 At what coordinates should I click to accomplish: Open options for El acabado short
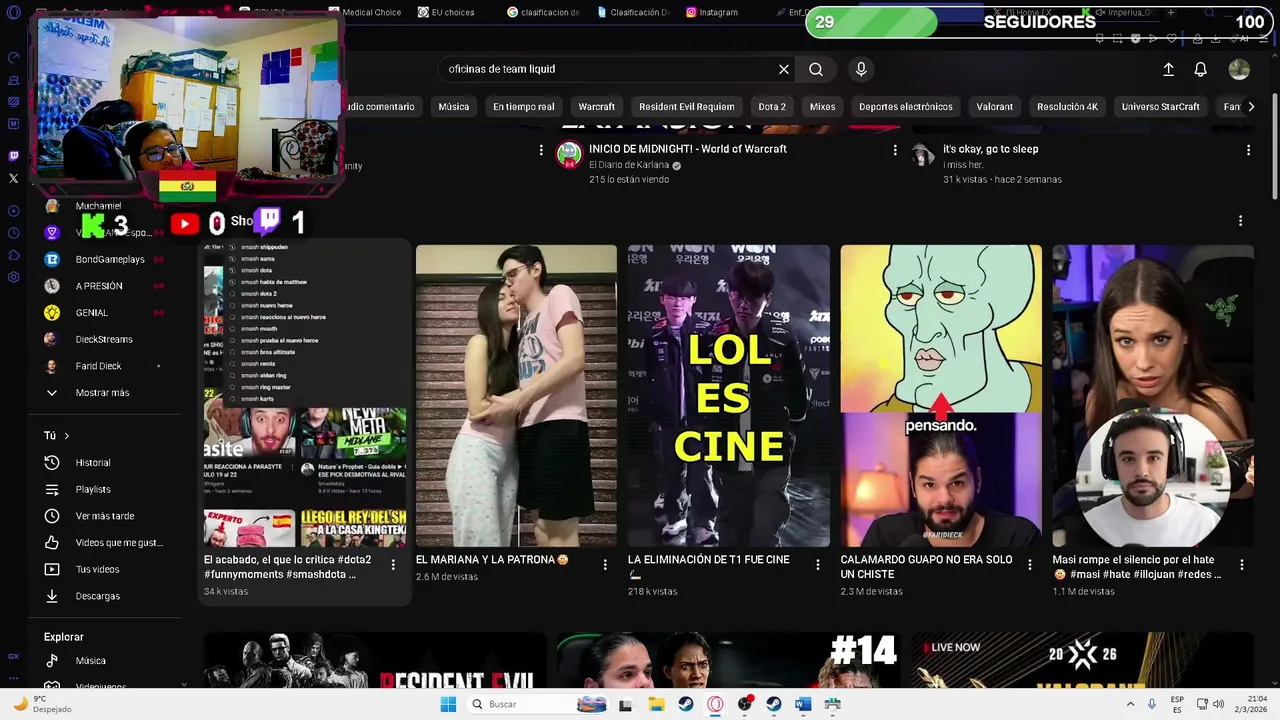[x=393, y=565]
